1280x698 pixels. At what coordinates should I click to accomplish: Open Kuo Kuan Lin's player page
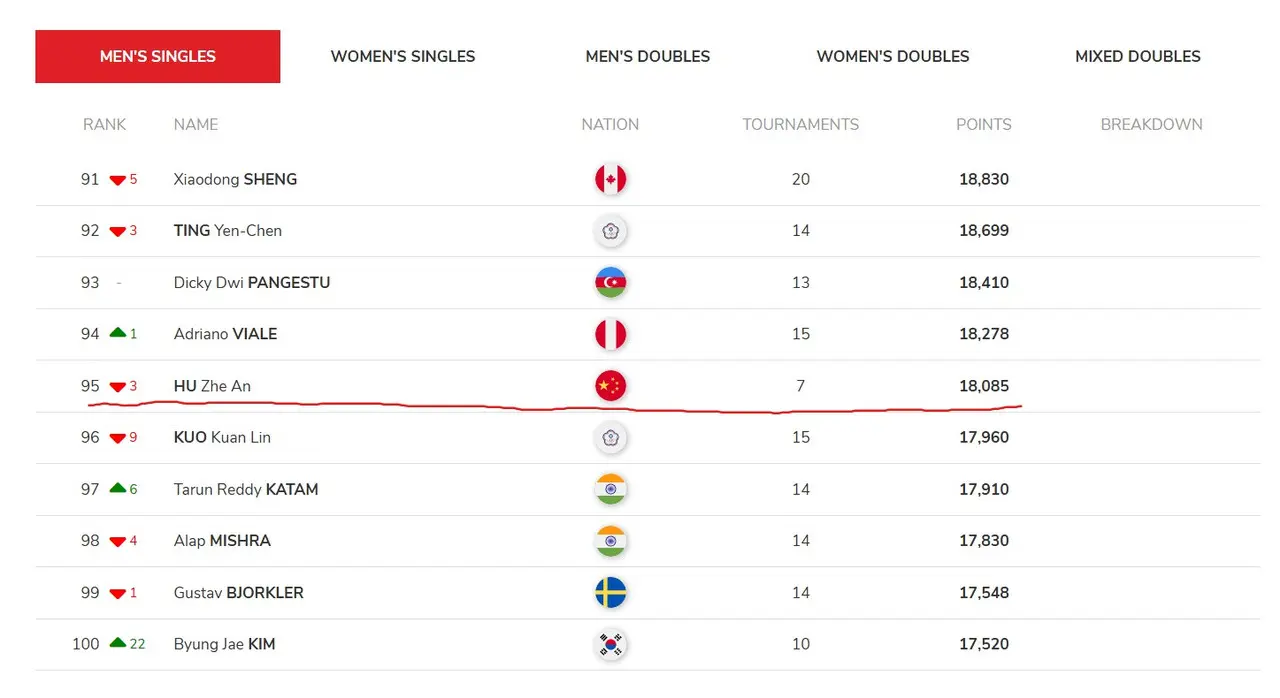[x=222, y=437]
